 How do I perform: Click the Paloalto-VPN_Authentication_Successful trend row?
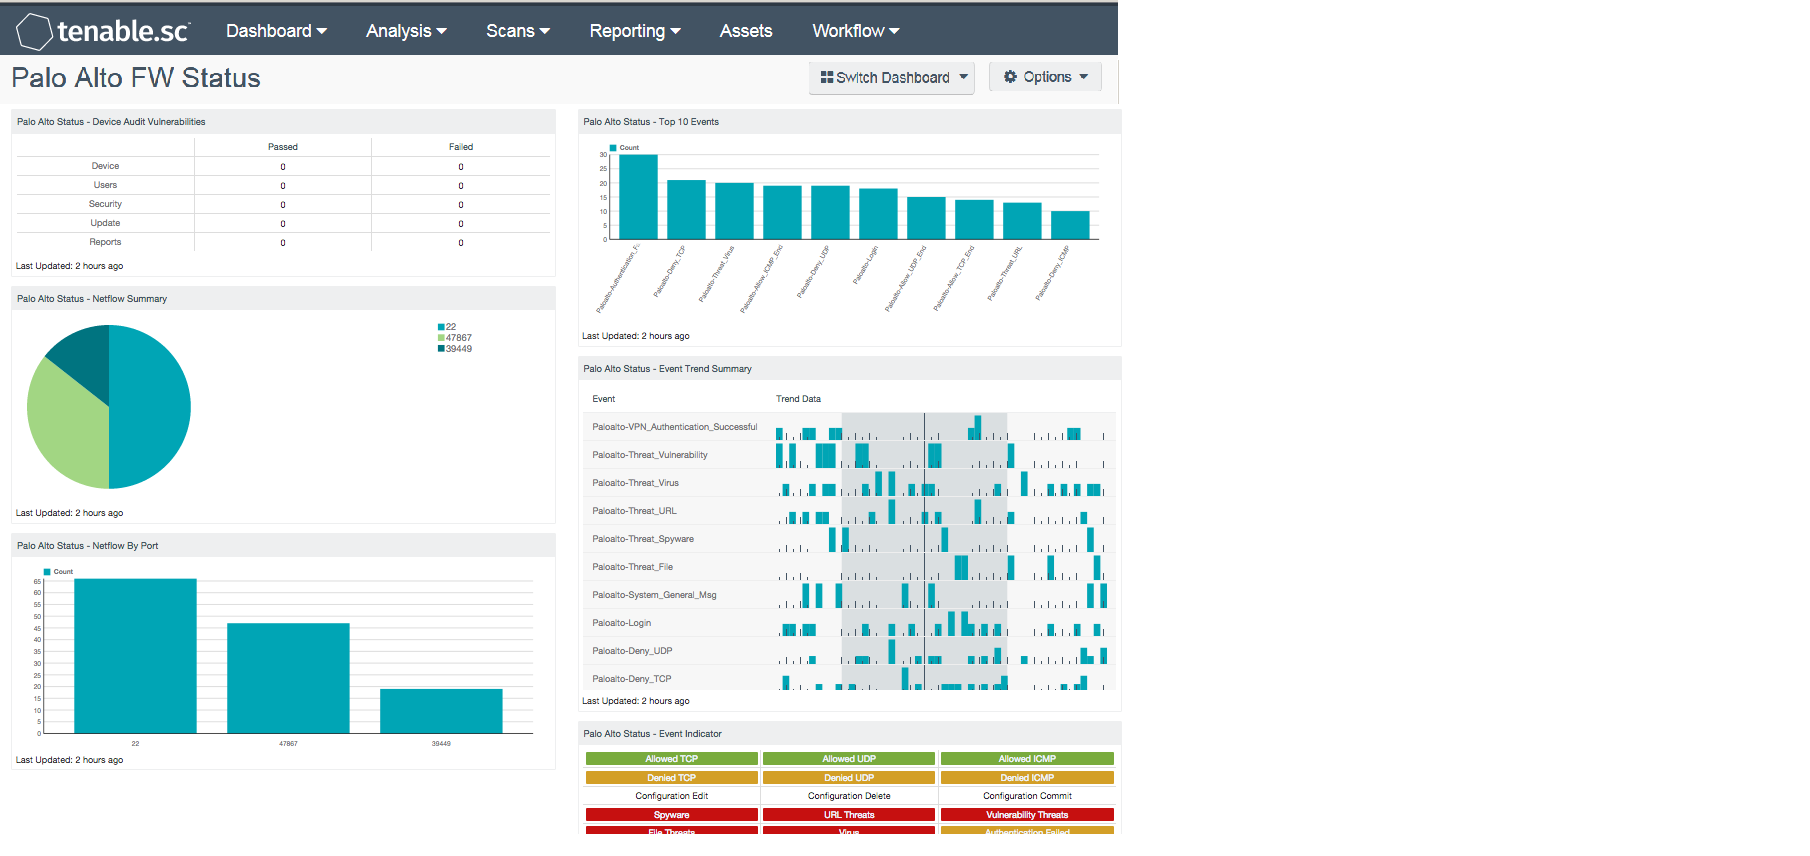click(x=849, y=427)
